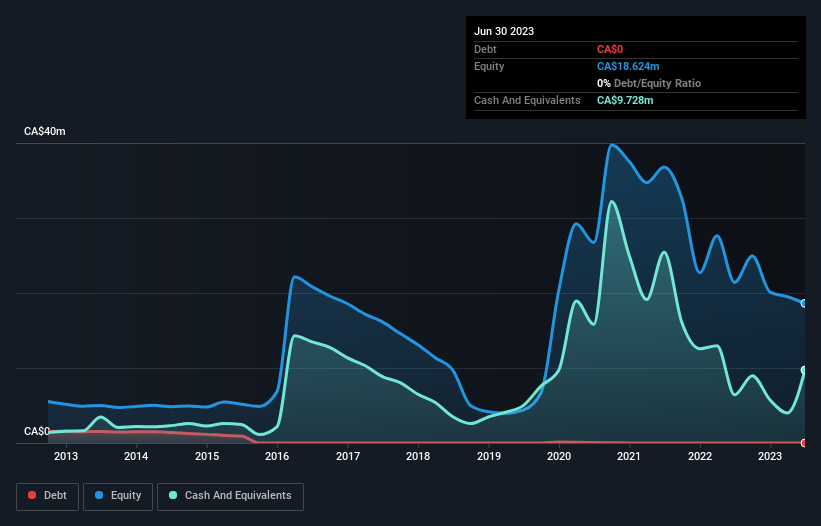
Task: Click the 2019 x-axis label
Action: [x=489, y=456]
